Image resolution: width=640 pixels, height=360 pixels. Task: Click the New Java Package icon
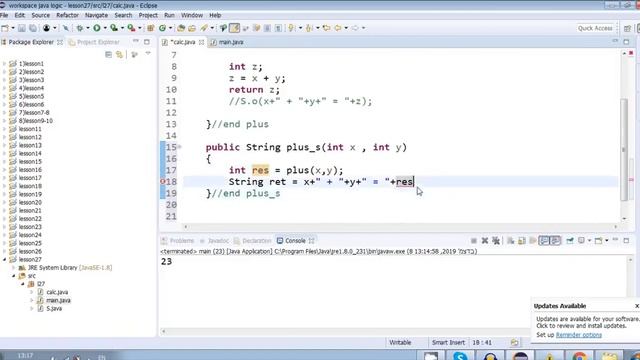151,28
